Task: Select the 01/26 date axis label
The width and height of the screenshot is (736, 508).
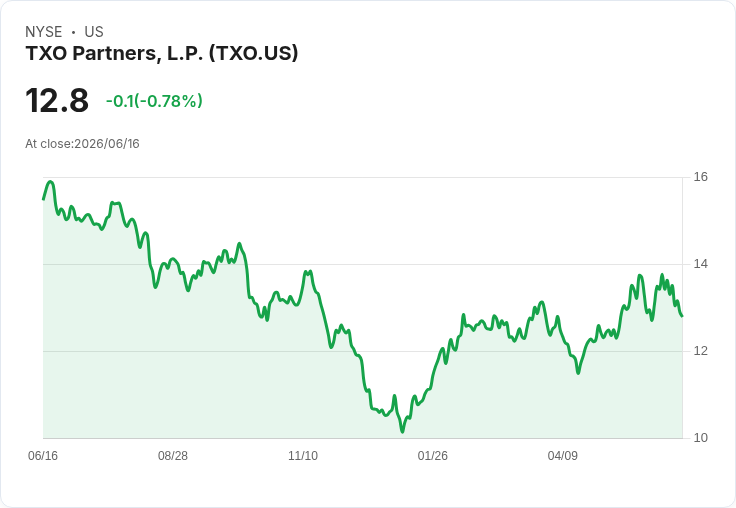Action: (x=433, y=456)
